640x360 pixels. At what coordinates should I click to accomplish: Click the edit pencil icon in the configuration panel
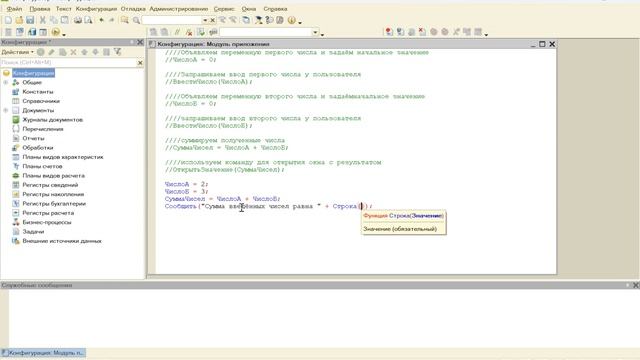(51, 52)
